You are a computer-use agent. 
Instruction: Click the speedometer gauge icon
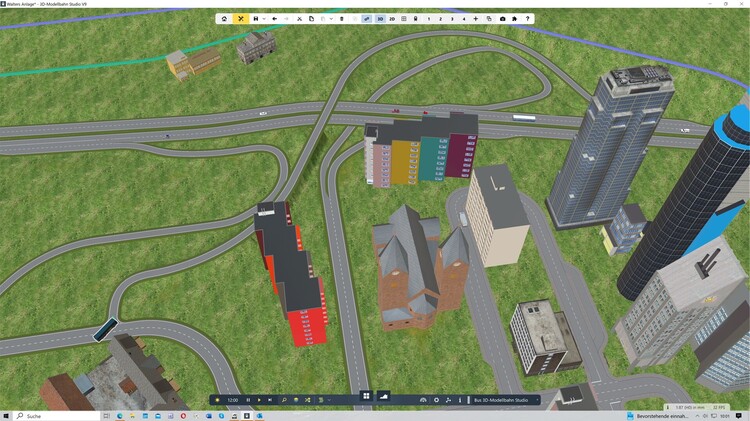(423, 400)
